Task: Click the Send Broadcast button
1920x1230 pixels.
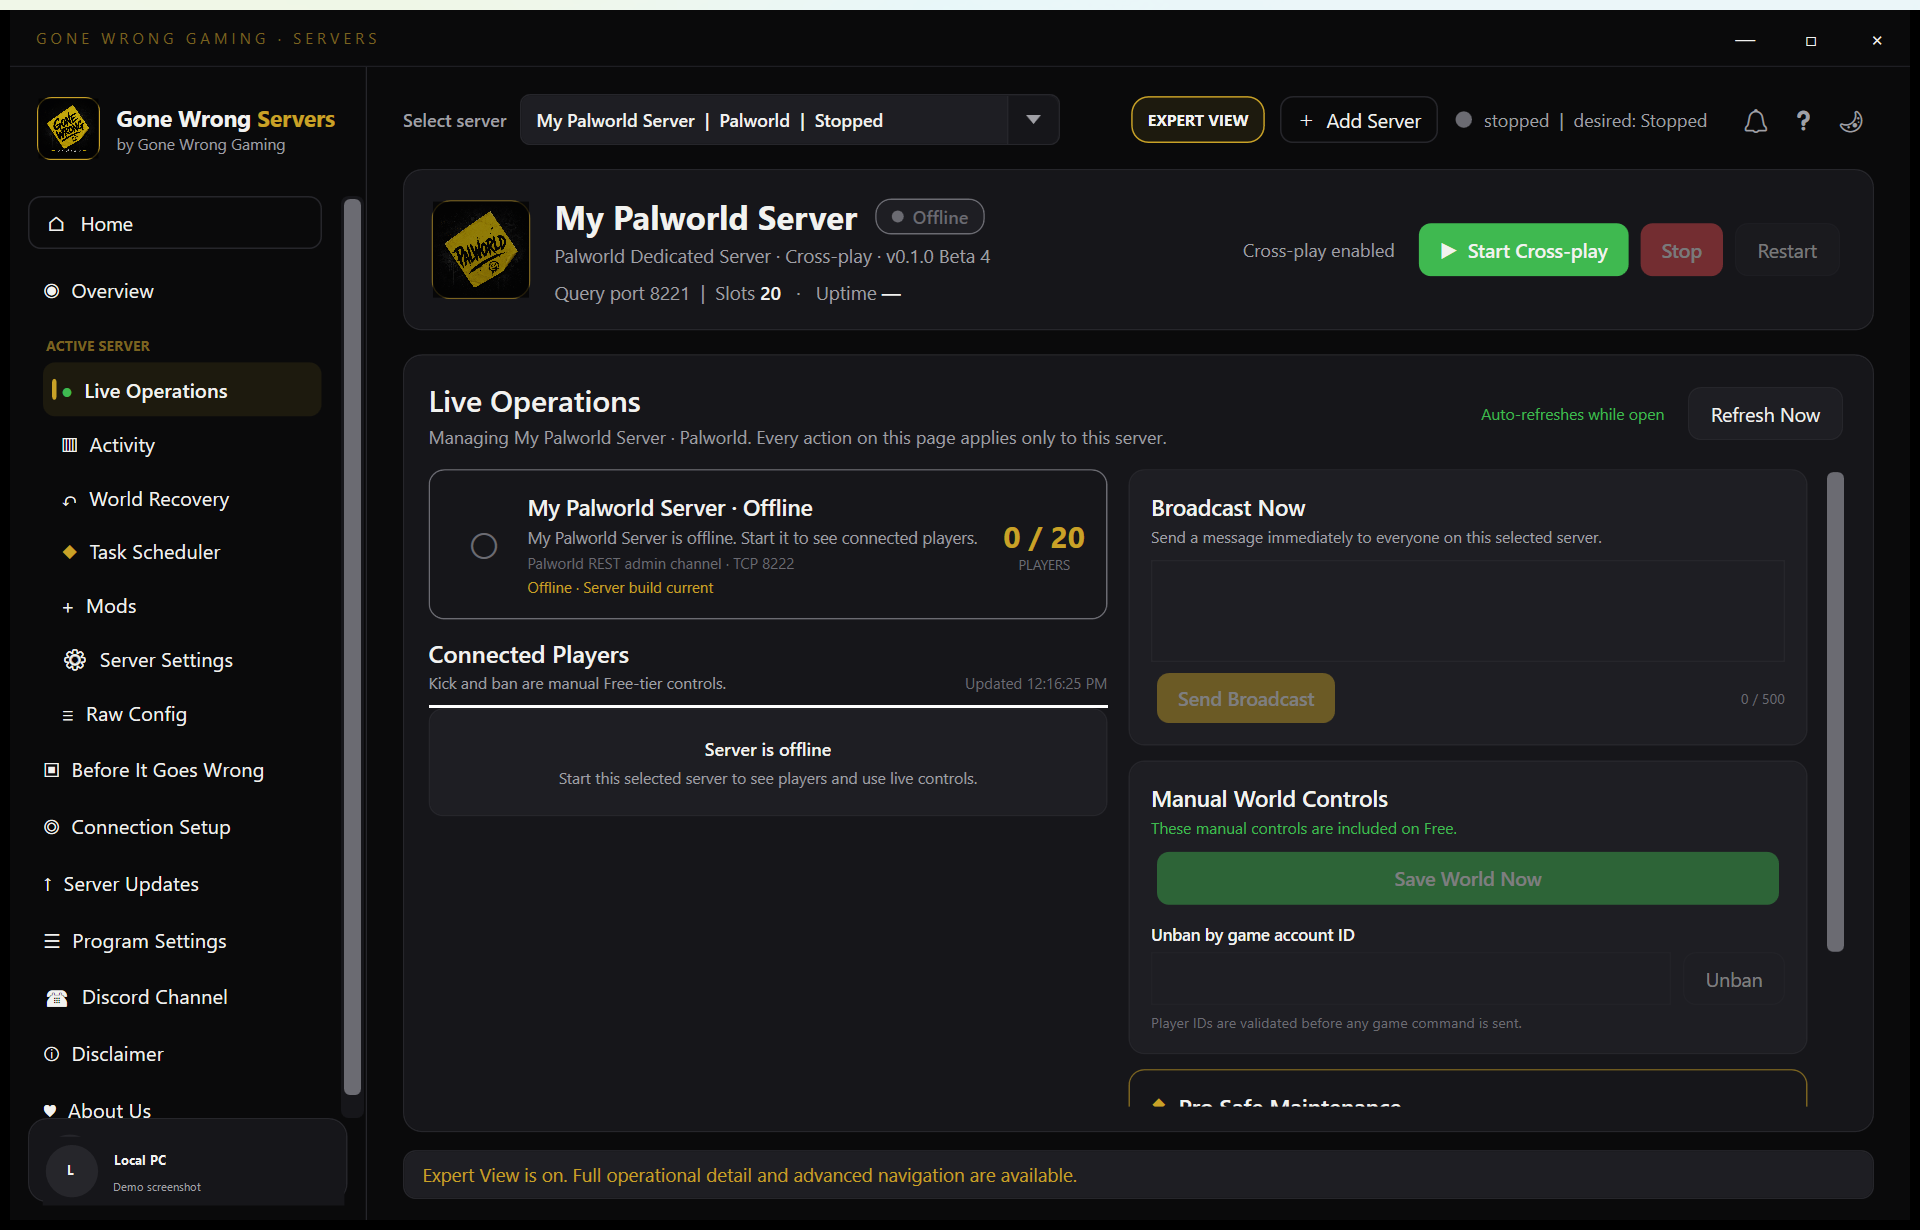Action: point(1245,698)
